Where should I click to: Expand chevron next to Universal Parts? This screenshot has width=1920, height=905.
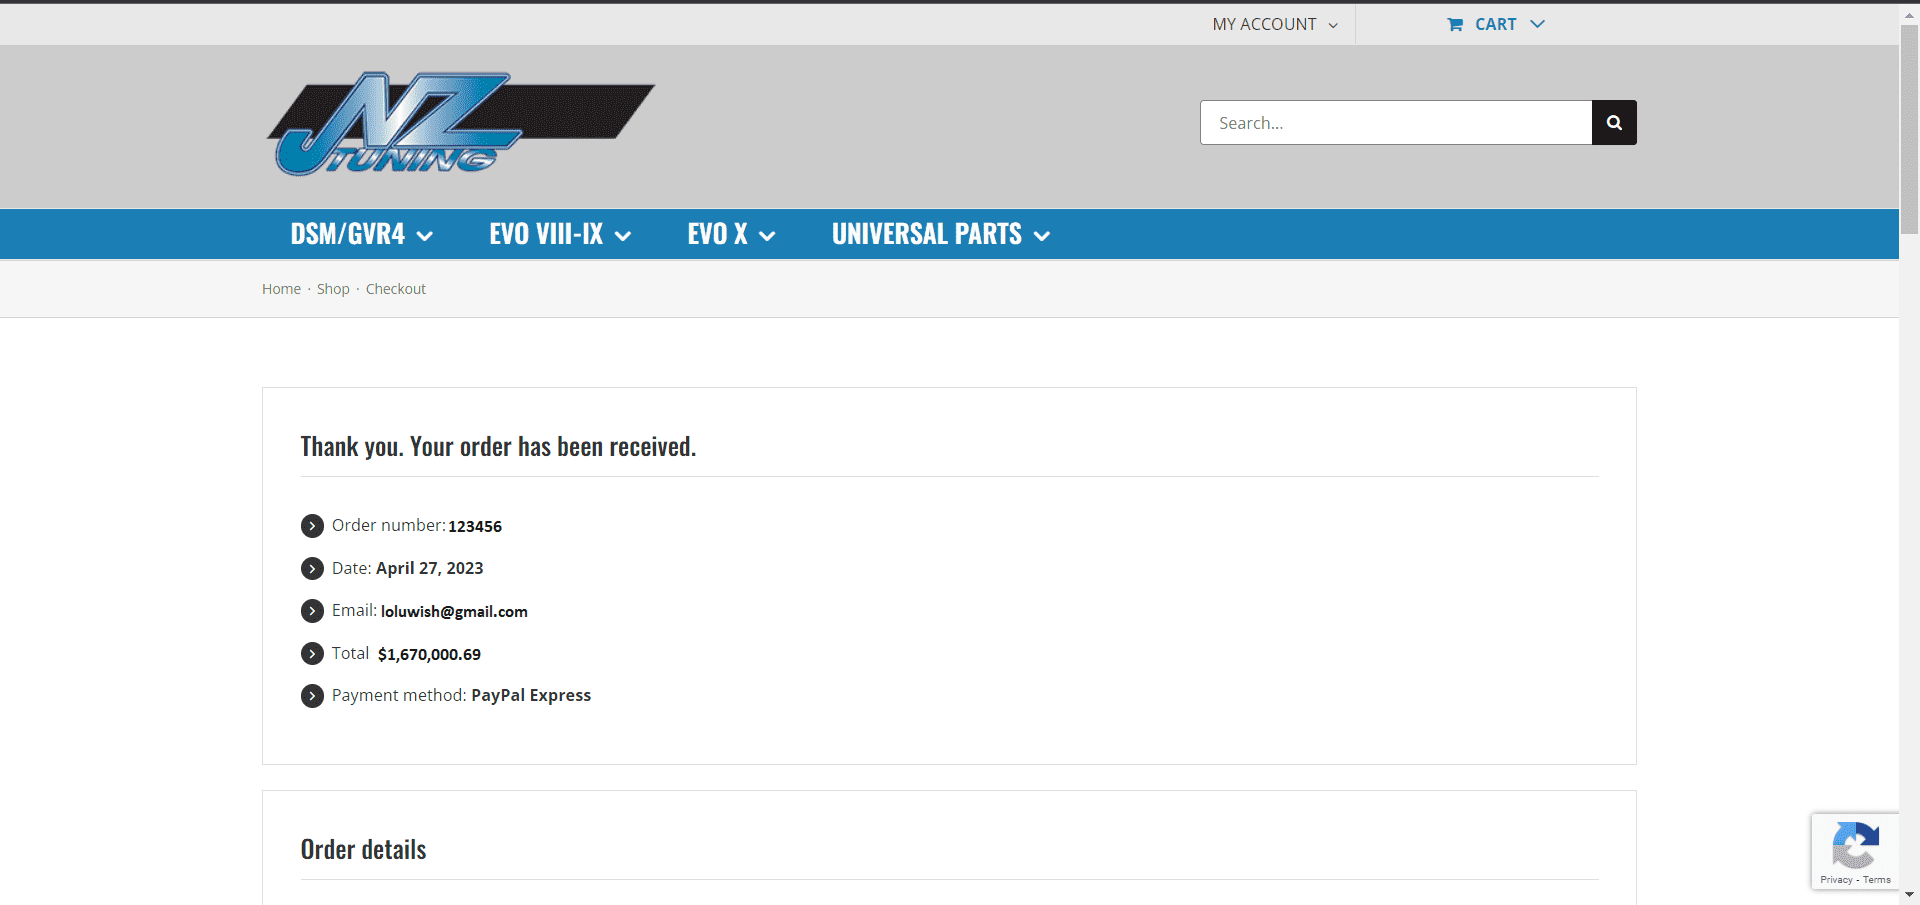[x=1042, y=236]
